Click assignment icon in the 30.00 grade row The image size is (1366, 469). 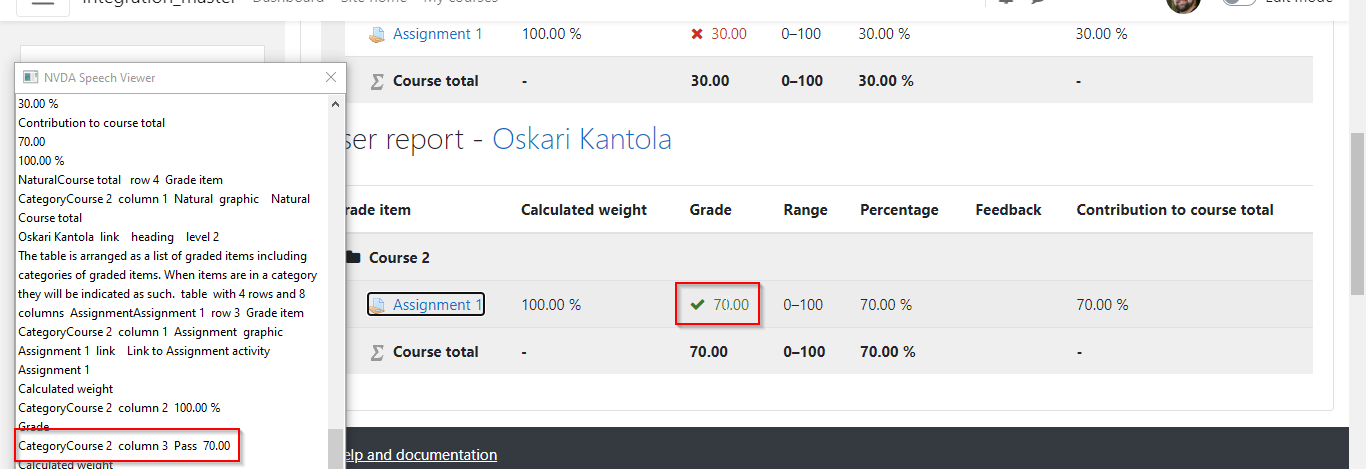377,34
